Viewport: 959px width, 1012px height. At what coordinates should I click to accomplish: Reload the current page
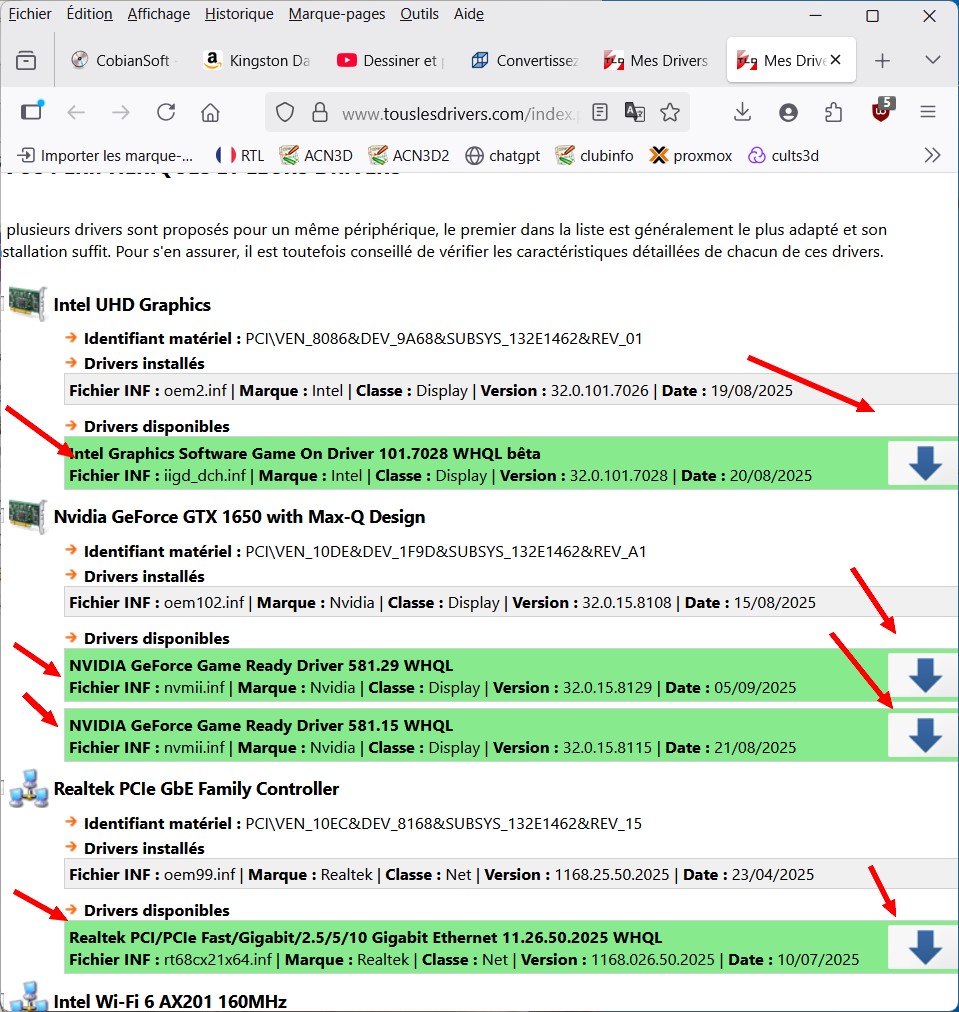pyautogui.click(x=166, y=112)
